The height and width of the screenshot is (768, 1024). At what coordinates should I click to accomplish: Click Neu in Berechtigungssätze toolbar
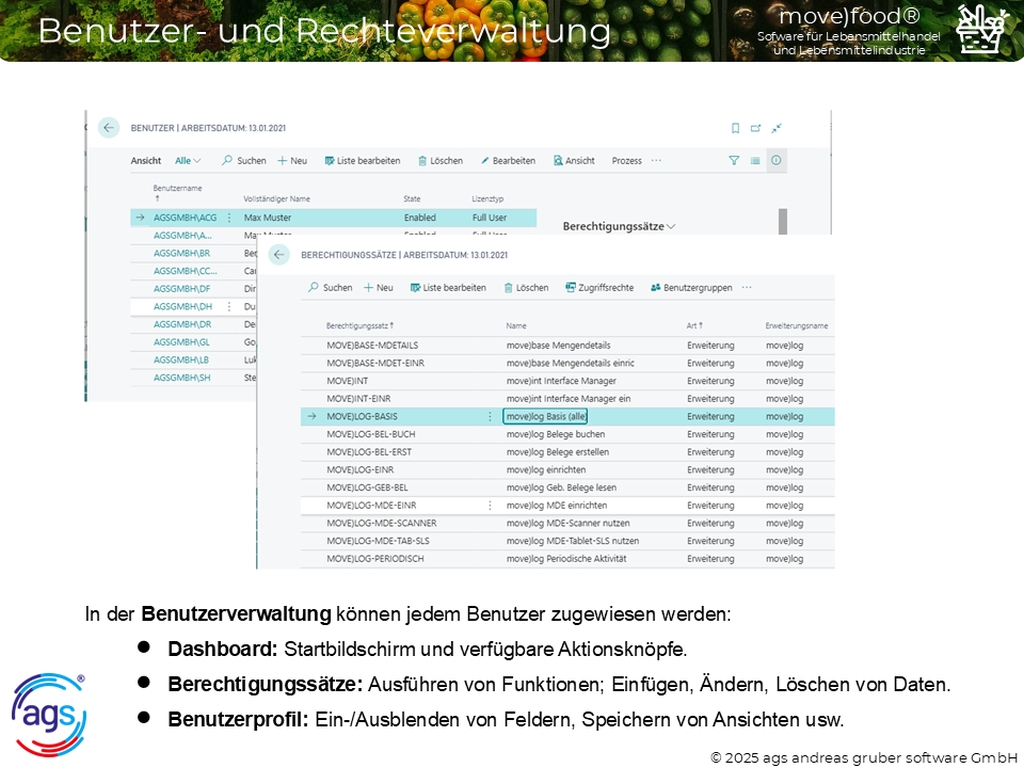coord(378,287)
